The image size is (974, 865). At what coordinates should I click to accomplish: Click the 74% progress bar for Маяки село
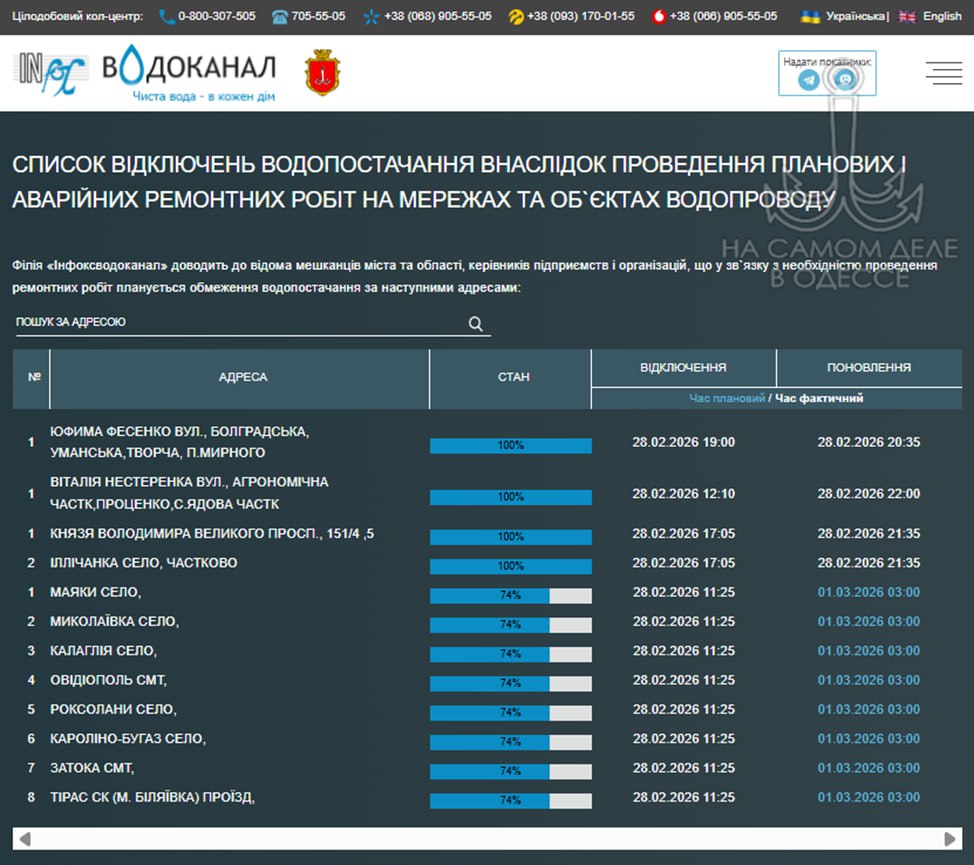(510, 595)
